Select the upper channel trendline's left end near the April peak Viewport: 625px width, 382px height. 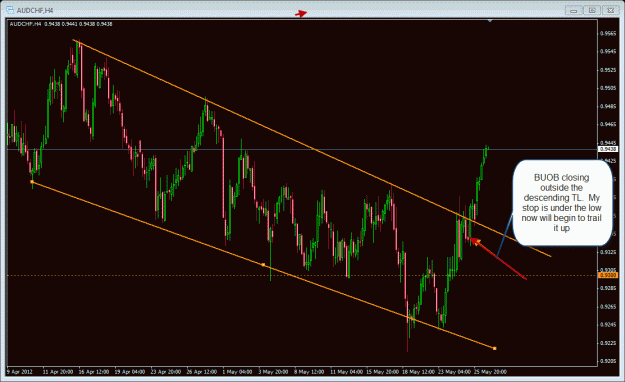tap(74, 40)
